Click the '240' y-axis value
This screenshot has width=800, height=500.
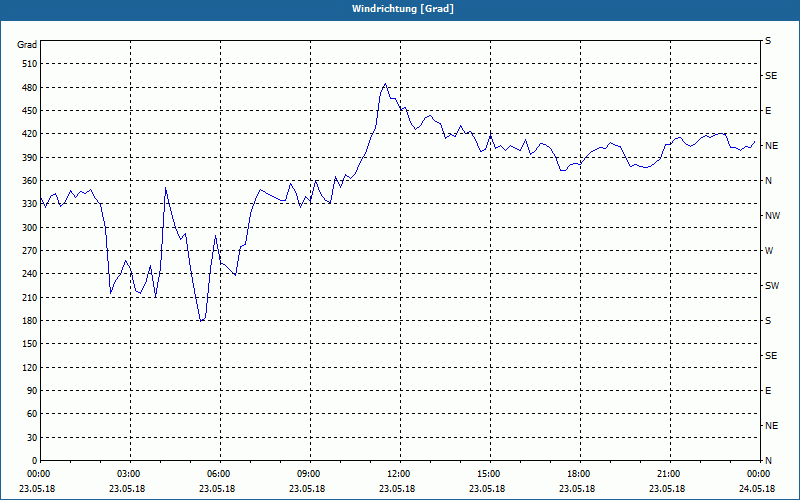pyautogui.click(x=30, y=274)
